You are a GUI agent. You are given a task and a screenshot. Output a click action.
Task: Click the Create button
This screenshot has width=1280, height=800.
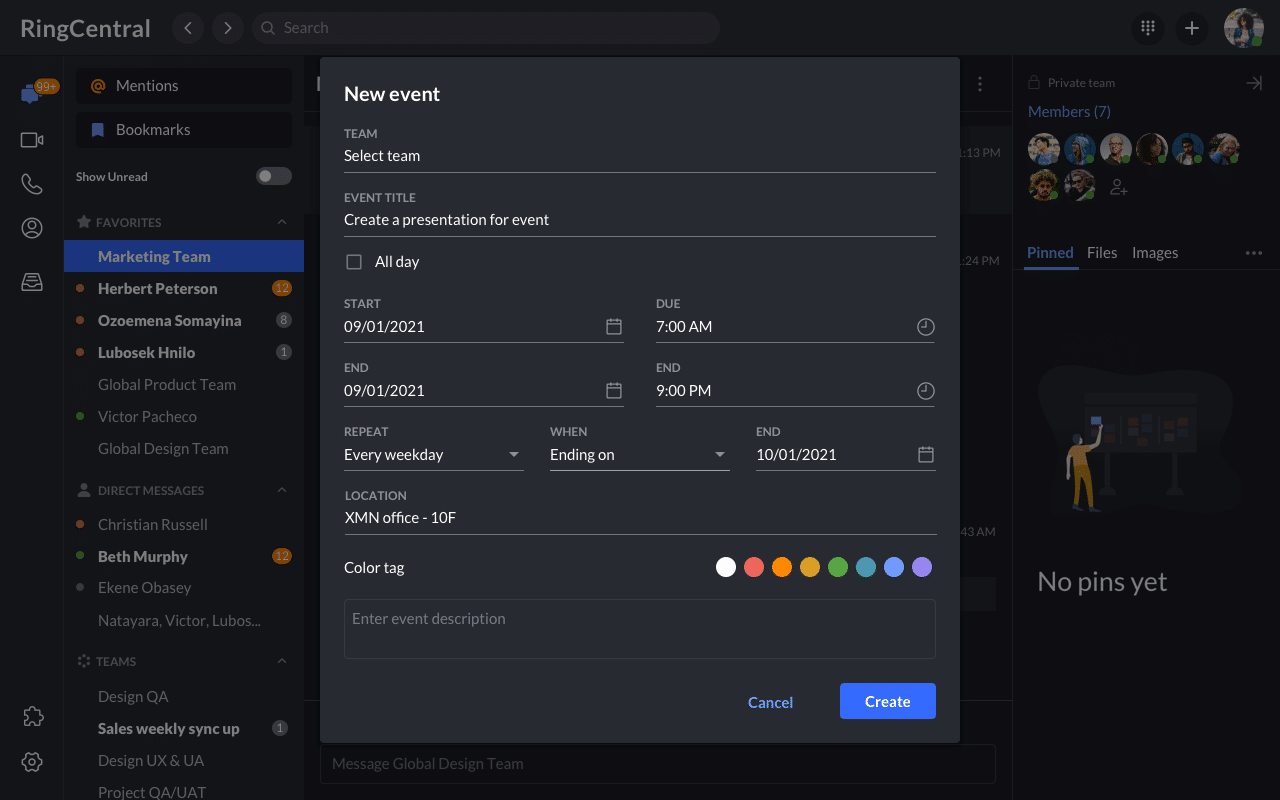(x=887, y=701)
